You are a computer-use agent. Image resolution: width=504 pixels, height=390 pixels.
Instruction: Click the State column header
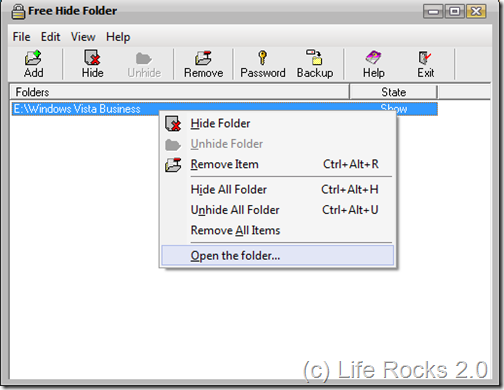(393, 92)
